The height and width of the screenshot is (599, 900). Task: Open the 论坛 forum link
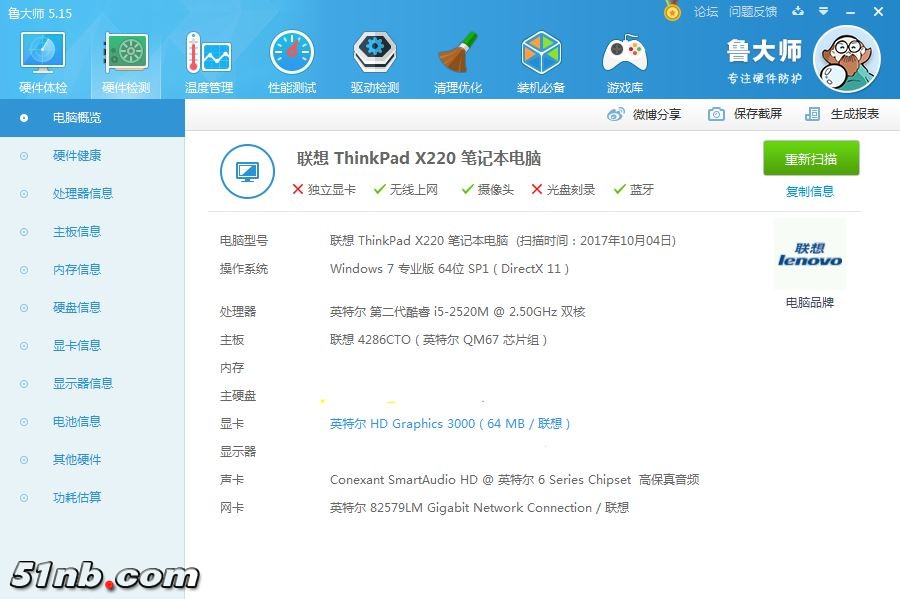706,12
